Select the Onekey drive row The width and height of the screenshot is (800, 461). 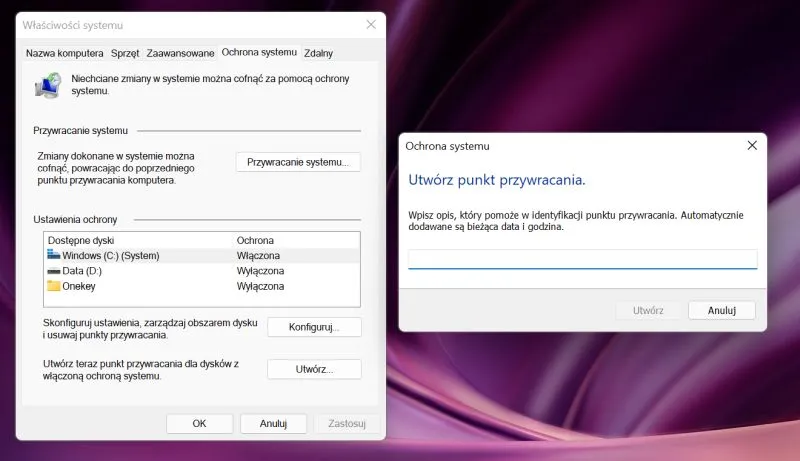tap(202, 286)
